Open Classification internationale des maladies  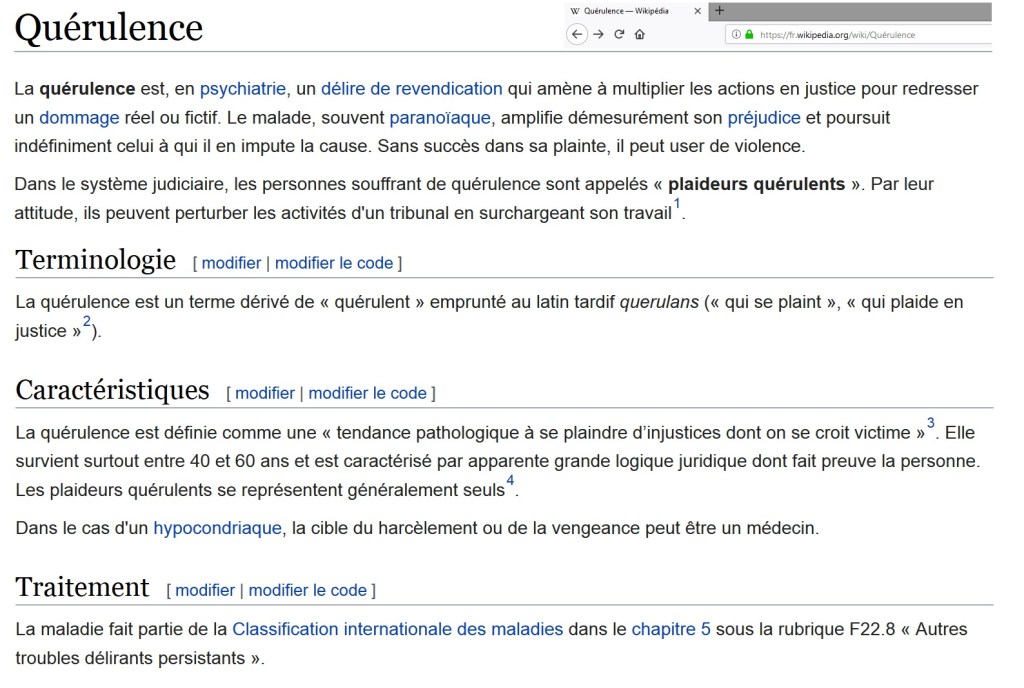click(396, 629)
